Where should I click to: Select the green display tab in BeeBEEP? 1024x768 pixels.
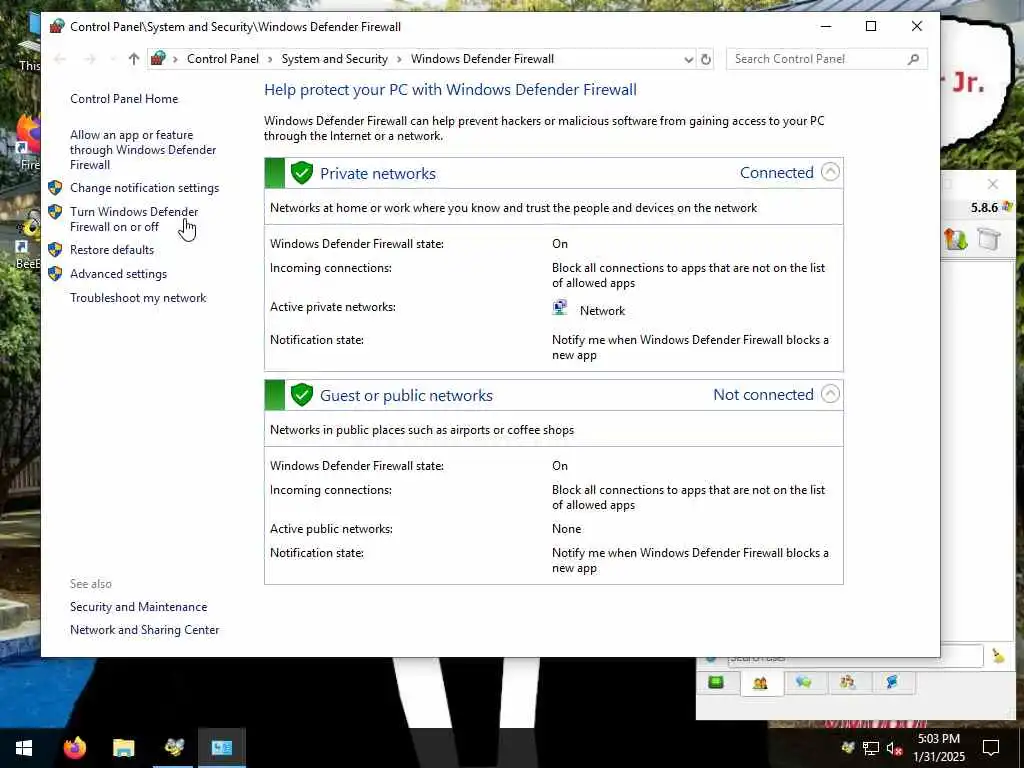point(716,682)
